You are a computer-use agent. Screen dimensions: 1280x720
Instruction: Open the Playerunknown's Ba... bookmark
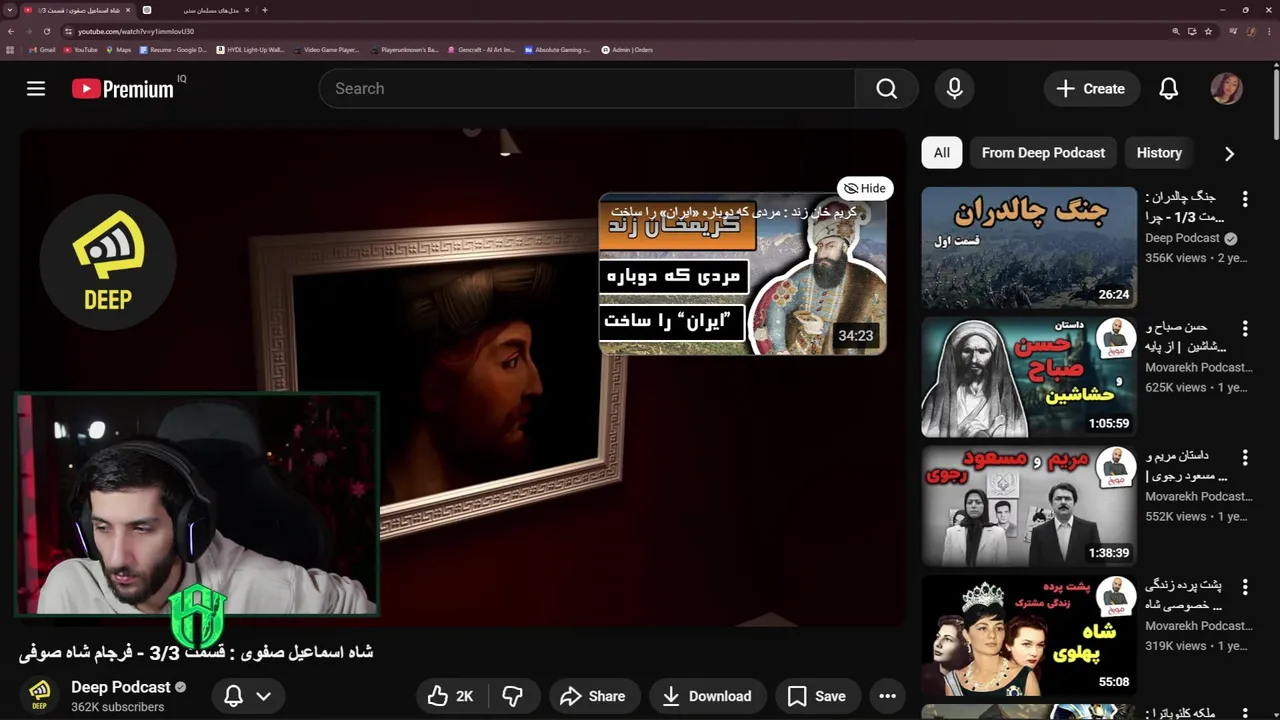(404, 49)
